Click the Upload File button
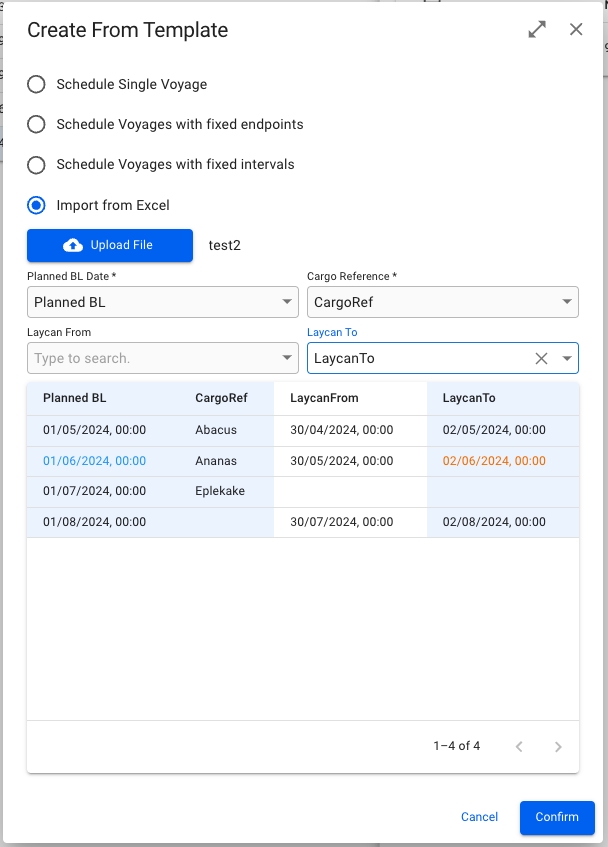Image resolution: width=608 pixels, height=847 pixels. 110,245
